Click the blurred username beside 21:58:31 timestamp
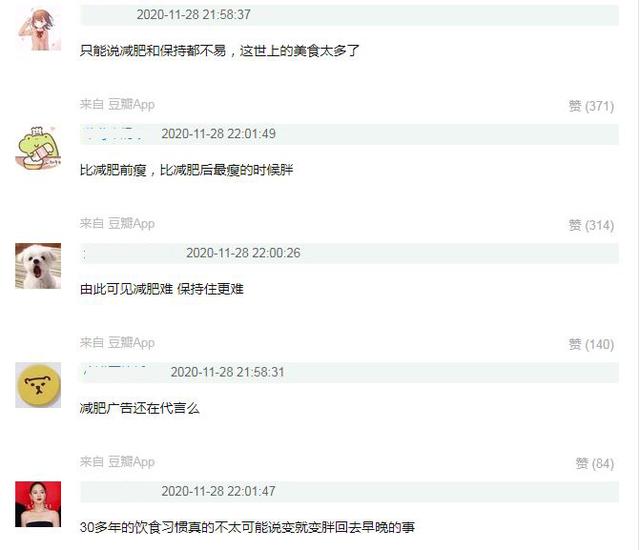 [x=118, y=372]
